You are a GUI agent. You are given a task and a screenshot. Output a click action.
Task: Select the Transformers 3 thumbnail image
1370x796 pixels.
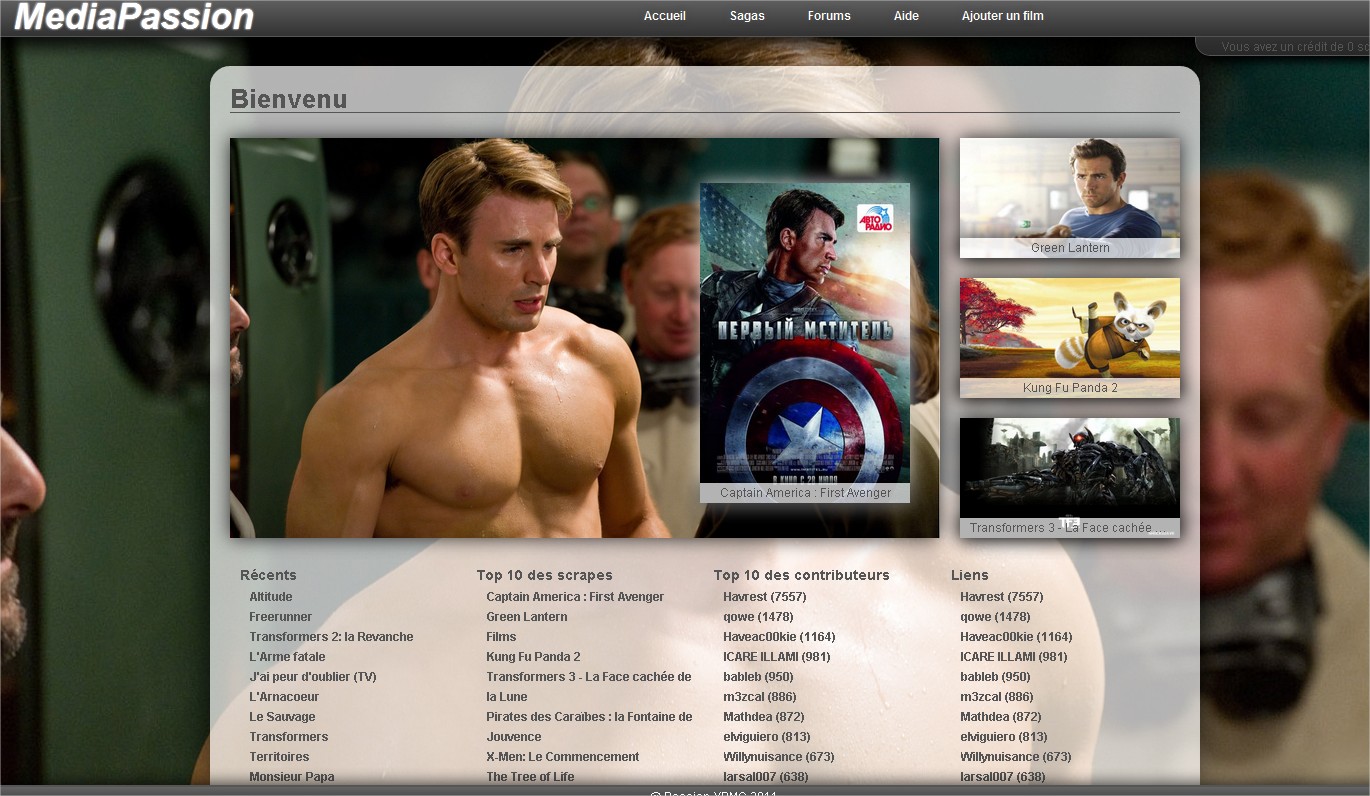(1070, 478)
